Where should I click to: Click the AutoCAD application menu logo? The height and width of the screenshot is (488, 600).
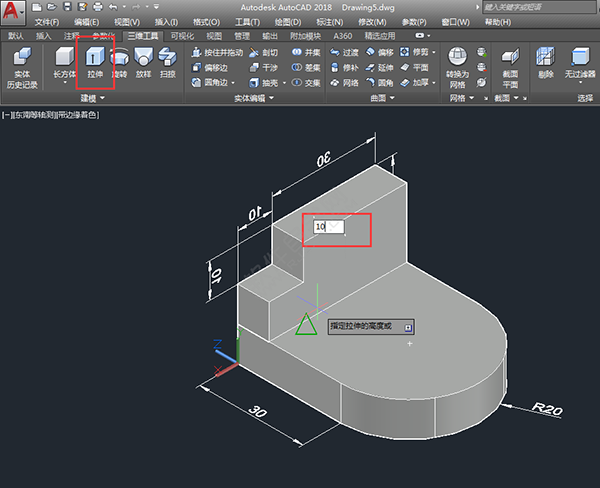pyautogui.click(x=13, y=14)
